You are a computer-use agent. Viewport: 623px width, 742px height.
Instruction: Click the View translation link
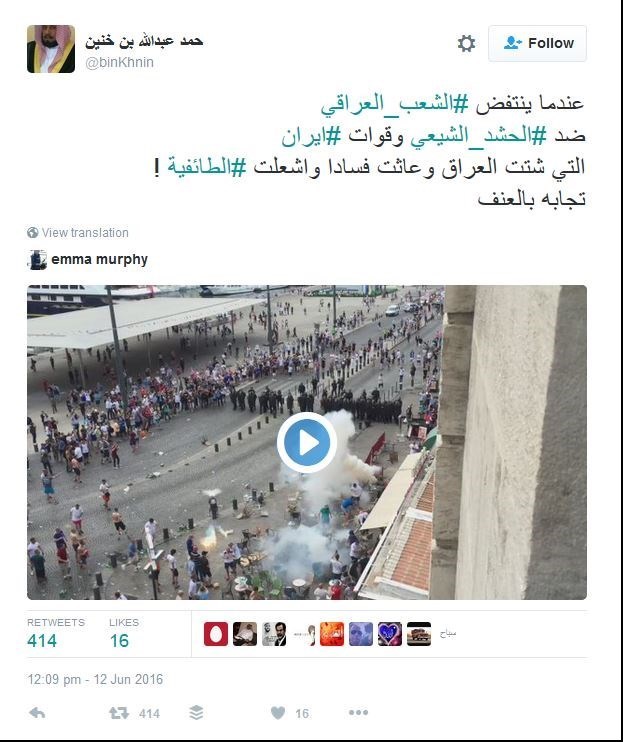click(85, 233)
